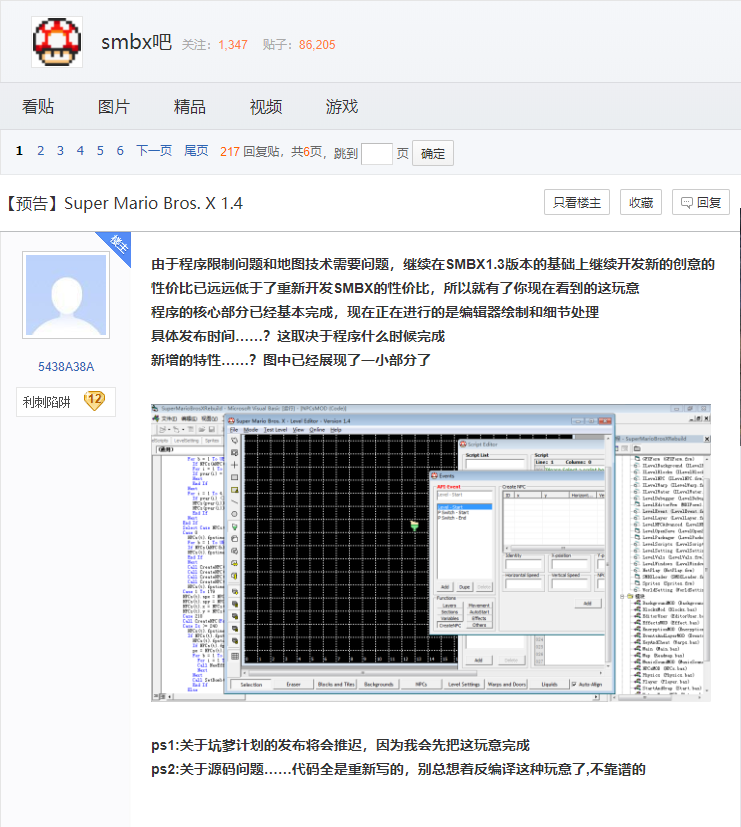
Task: Click the 下一页 next page link
Action: [x=154, y=151]
